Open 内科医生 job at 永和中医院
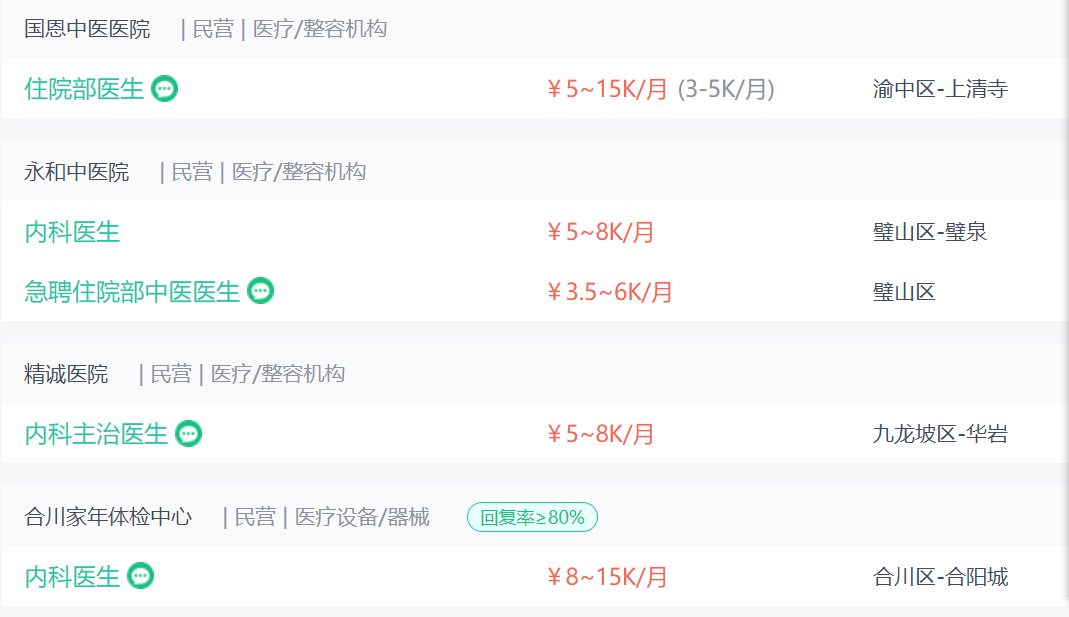Image resolution: width=1069 pixels, height=617 pixels. [72, 232]
